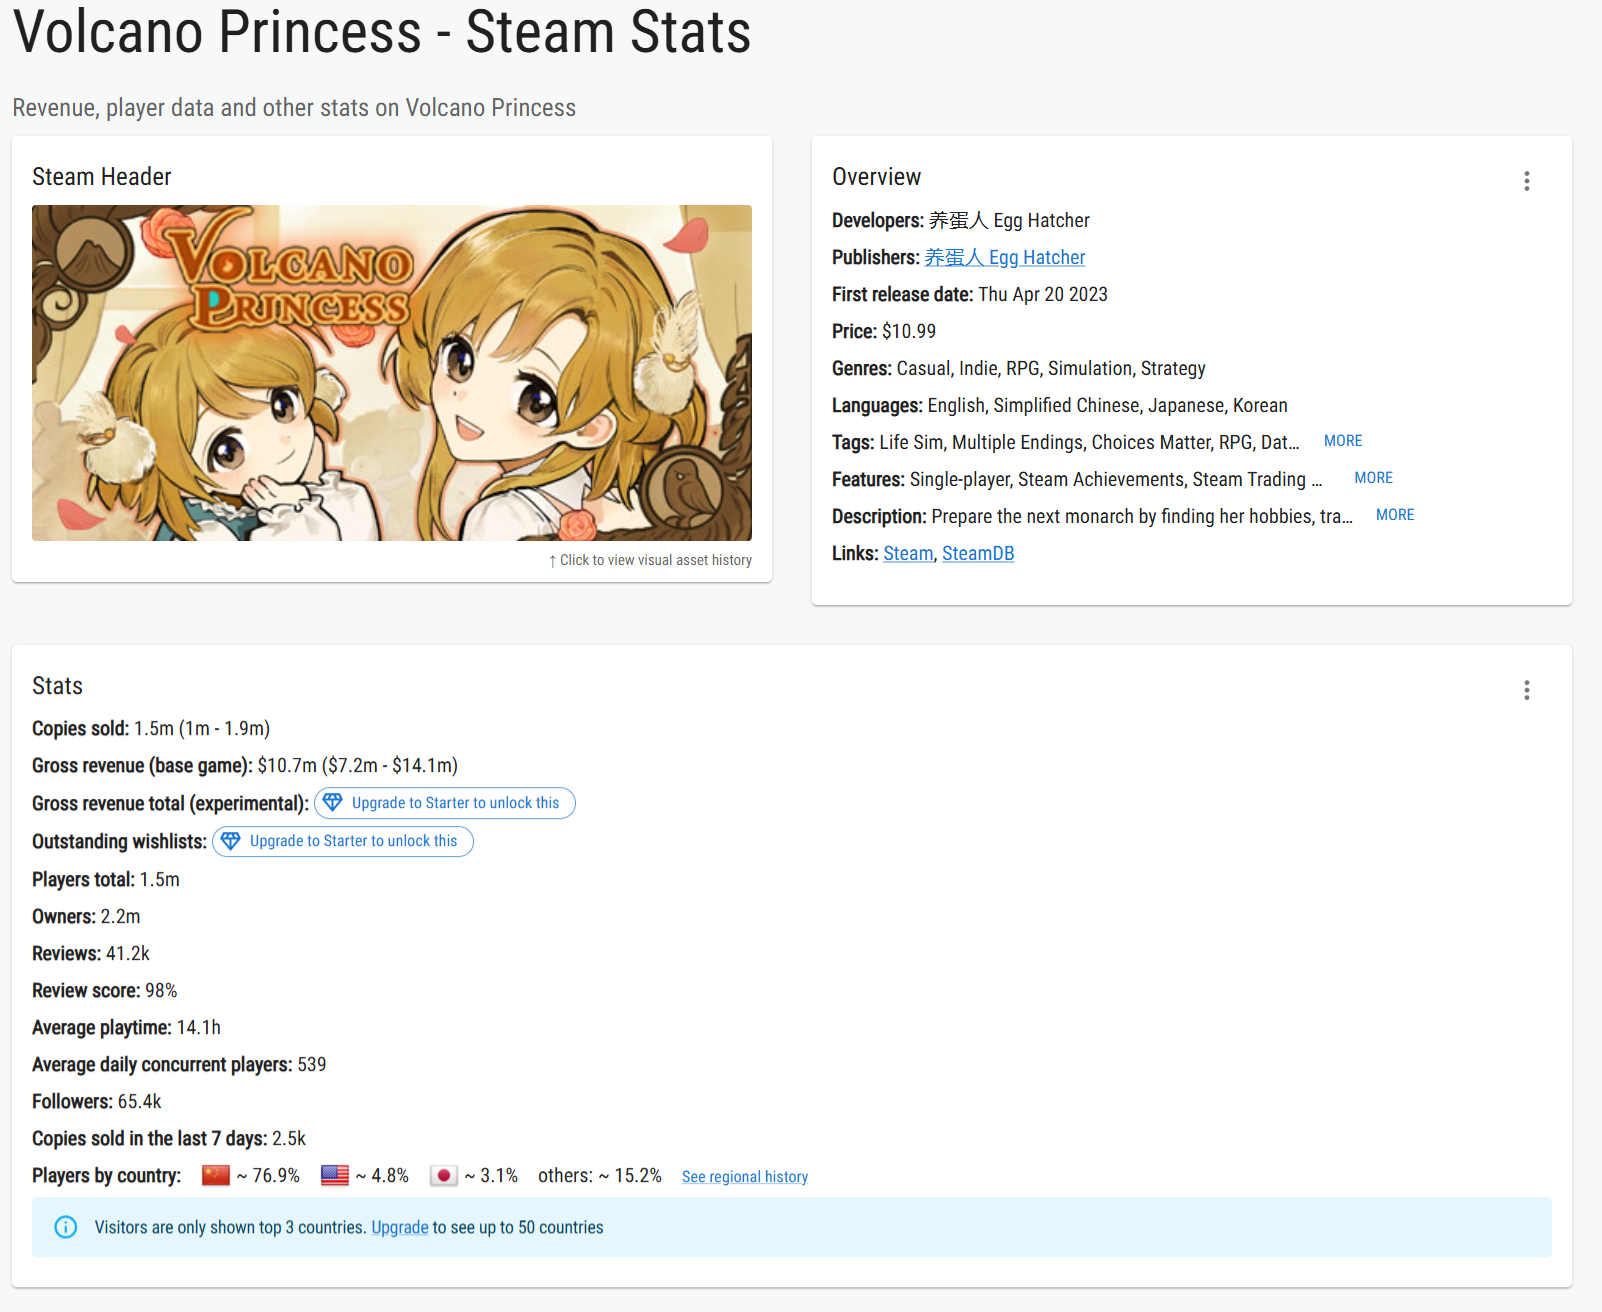Open See regional history link
The image size is (1602, 1312).
pyautogui.click(x=745, y=1176)
